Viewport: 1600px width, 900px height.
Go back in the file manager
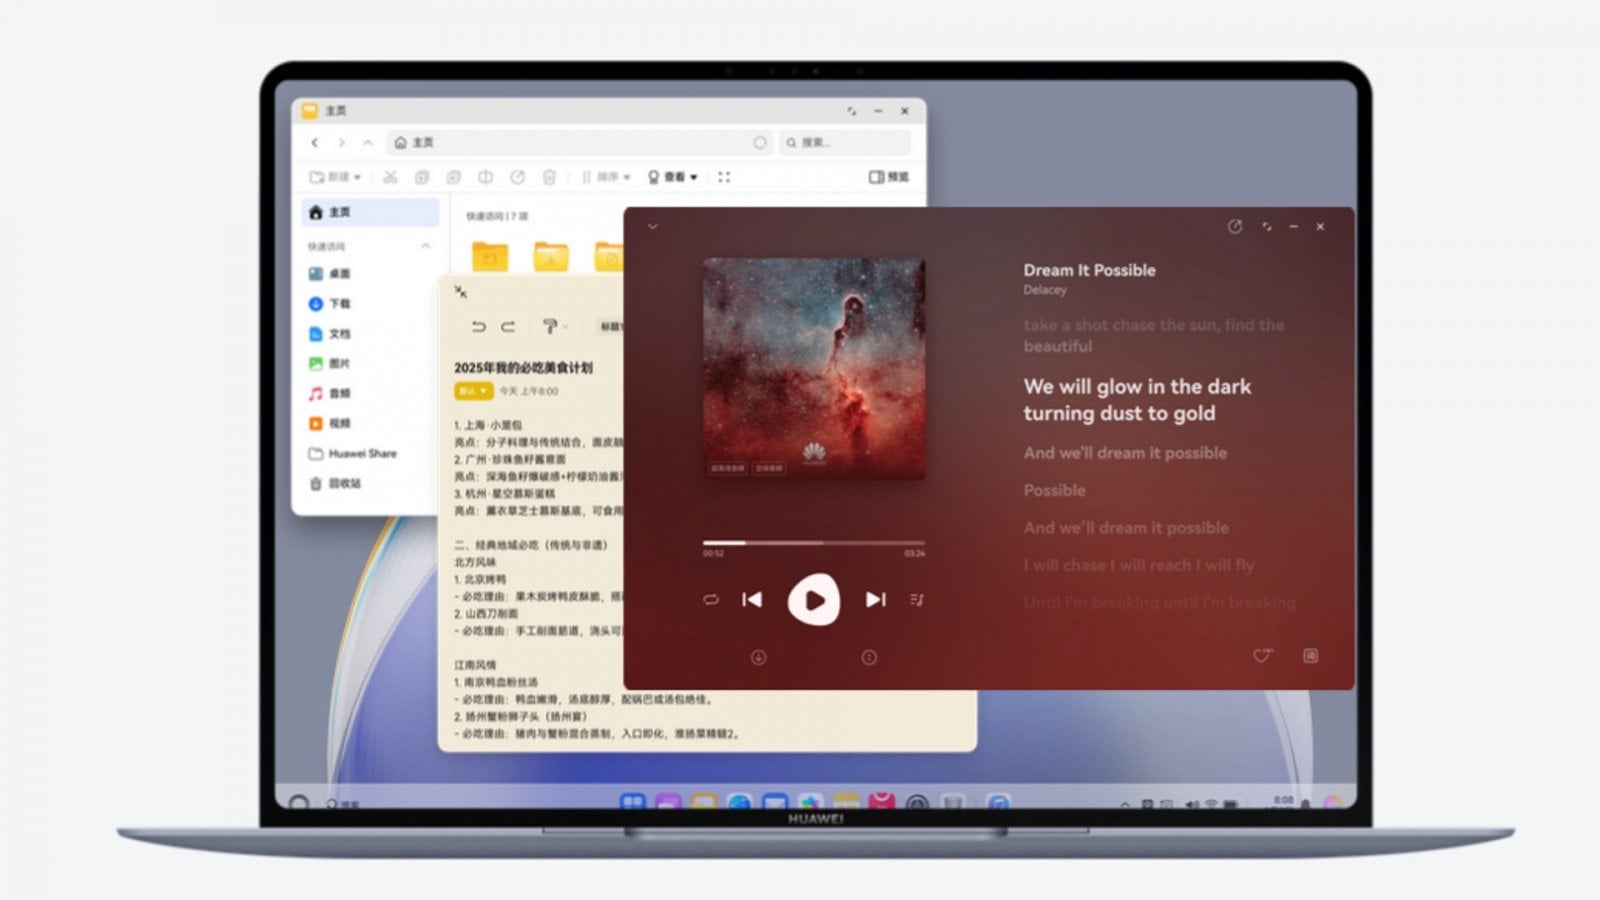click(x=315, y=143)
